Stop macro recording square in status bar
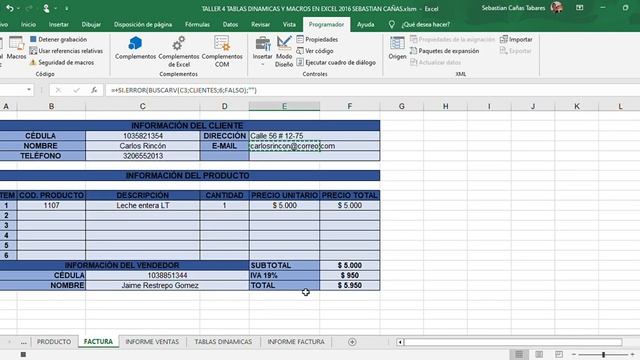 point(23,354)
